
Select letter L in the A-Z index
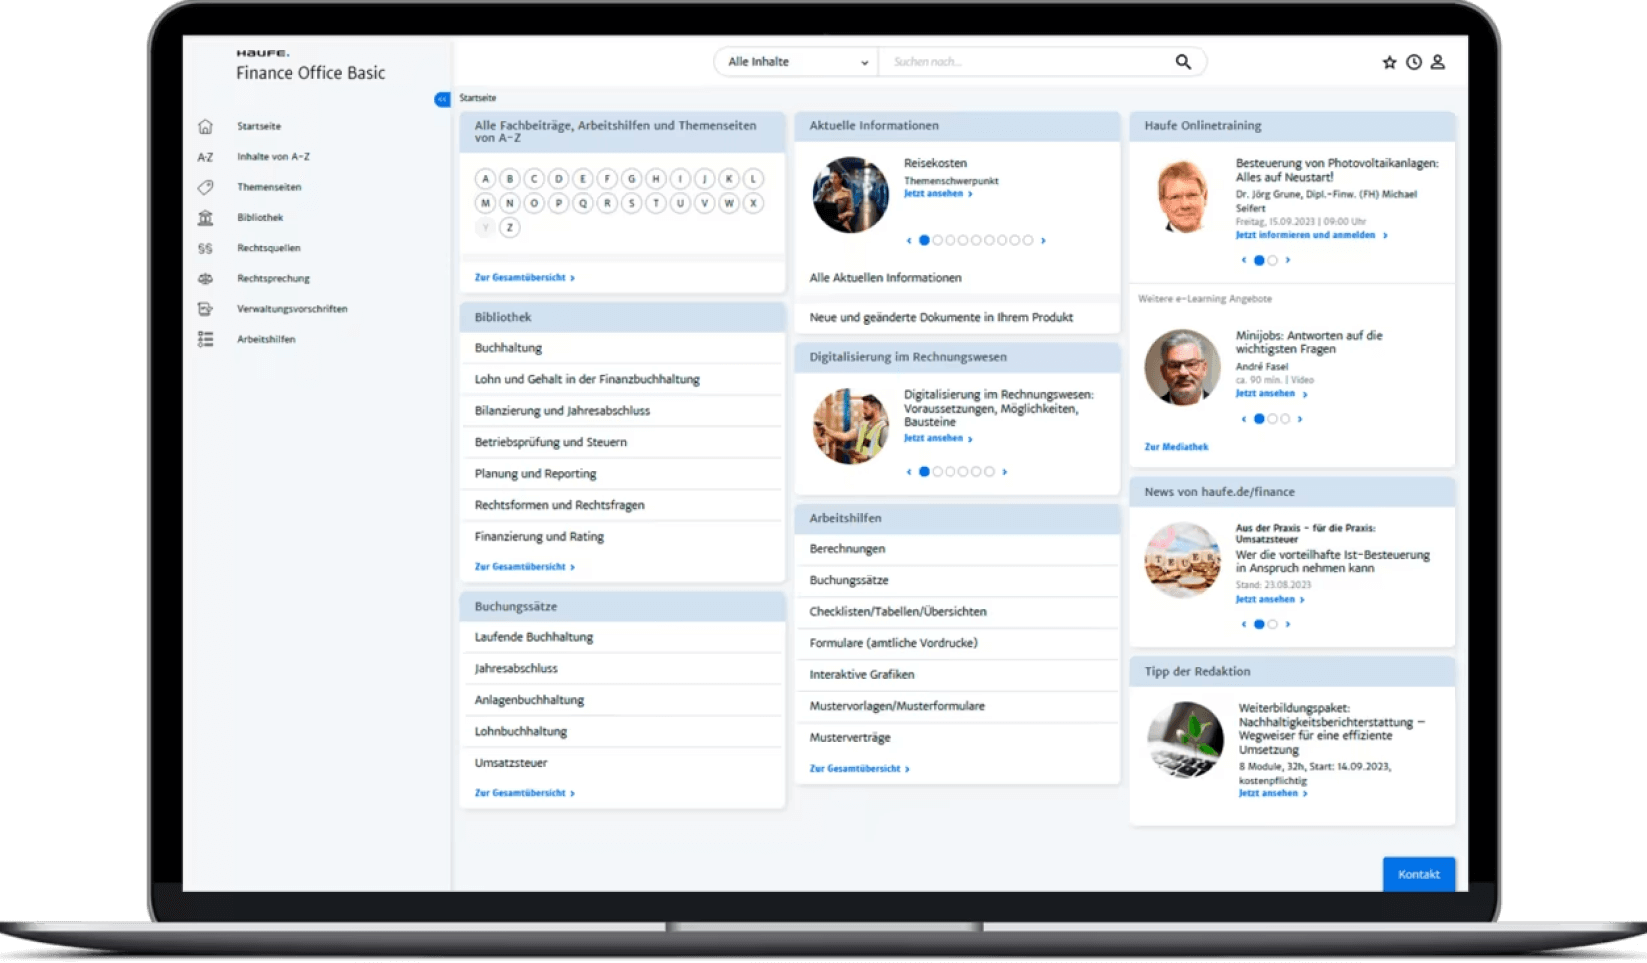coord(753,179)
